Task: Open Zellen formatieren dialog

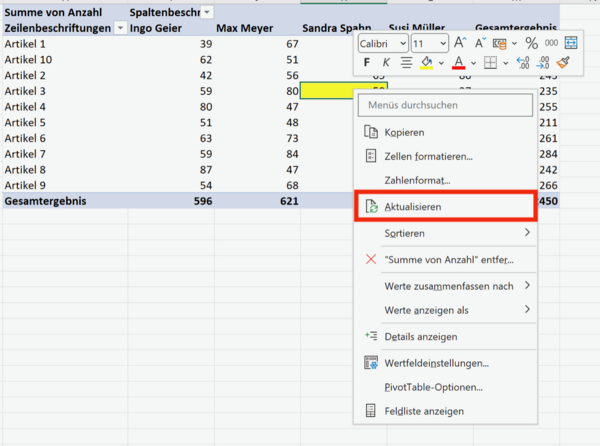Action: tap(445, 156)
